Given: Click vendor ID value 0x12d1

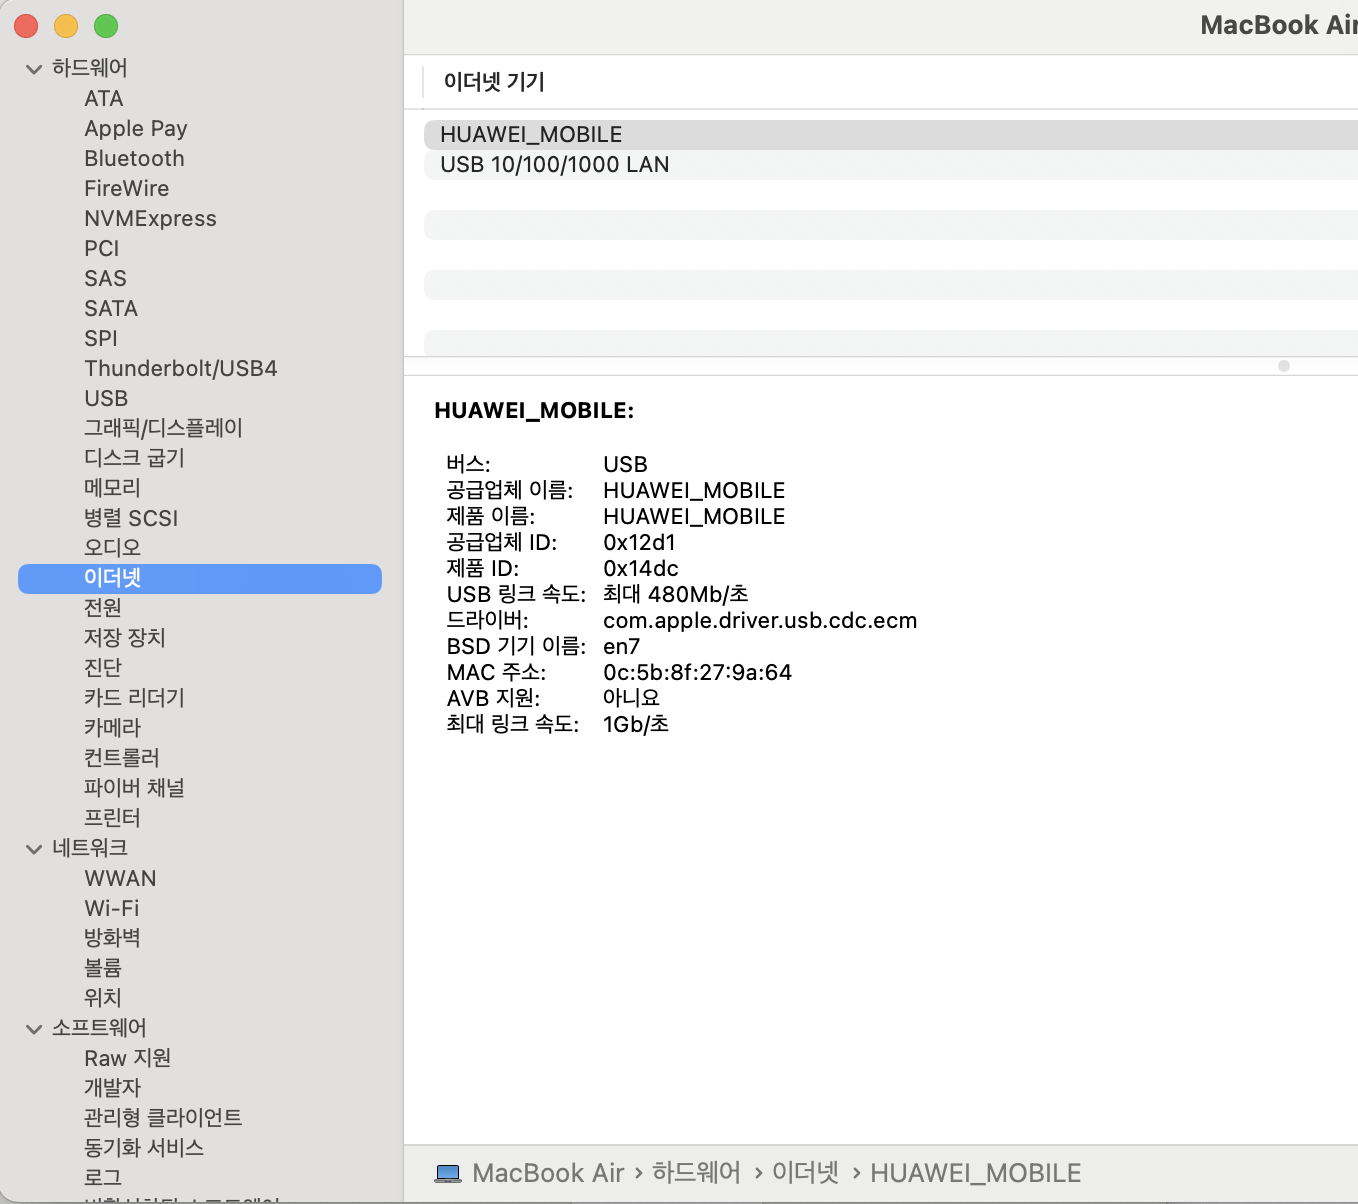Looking at the screenshot, I should 639,543.
